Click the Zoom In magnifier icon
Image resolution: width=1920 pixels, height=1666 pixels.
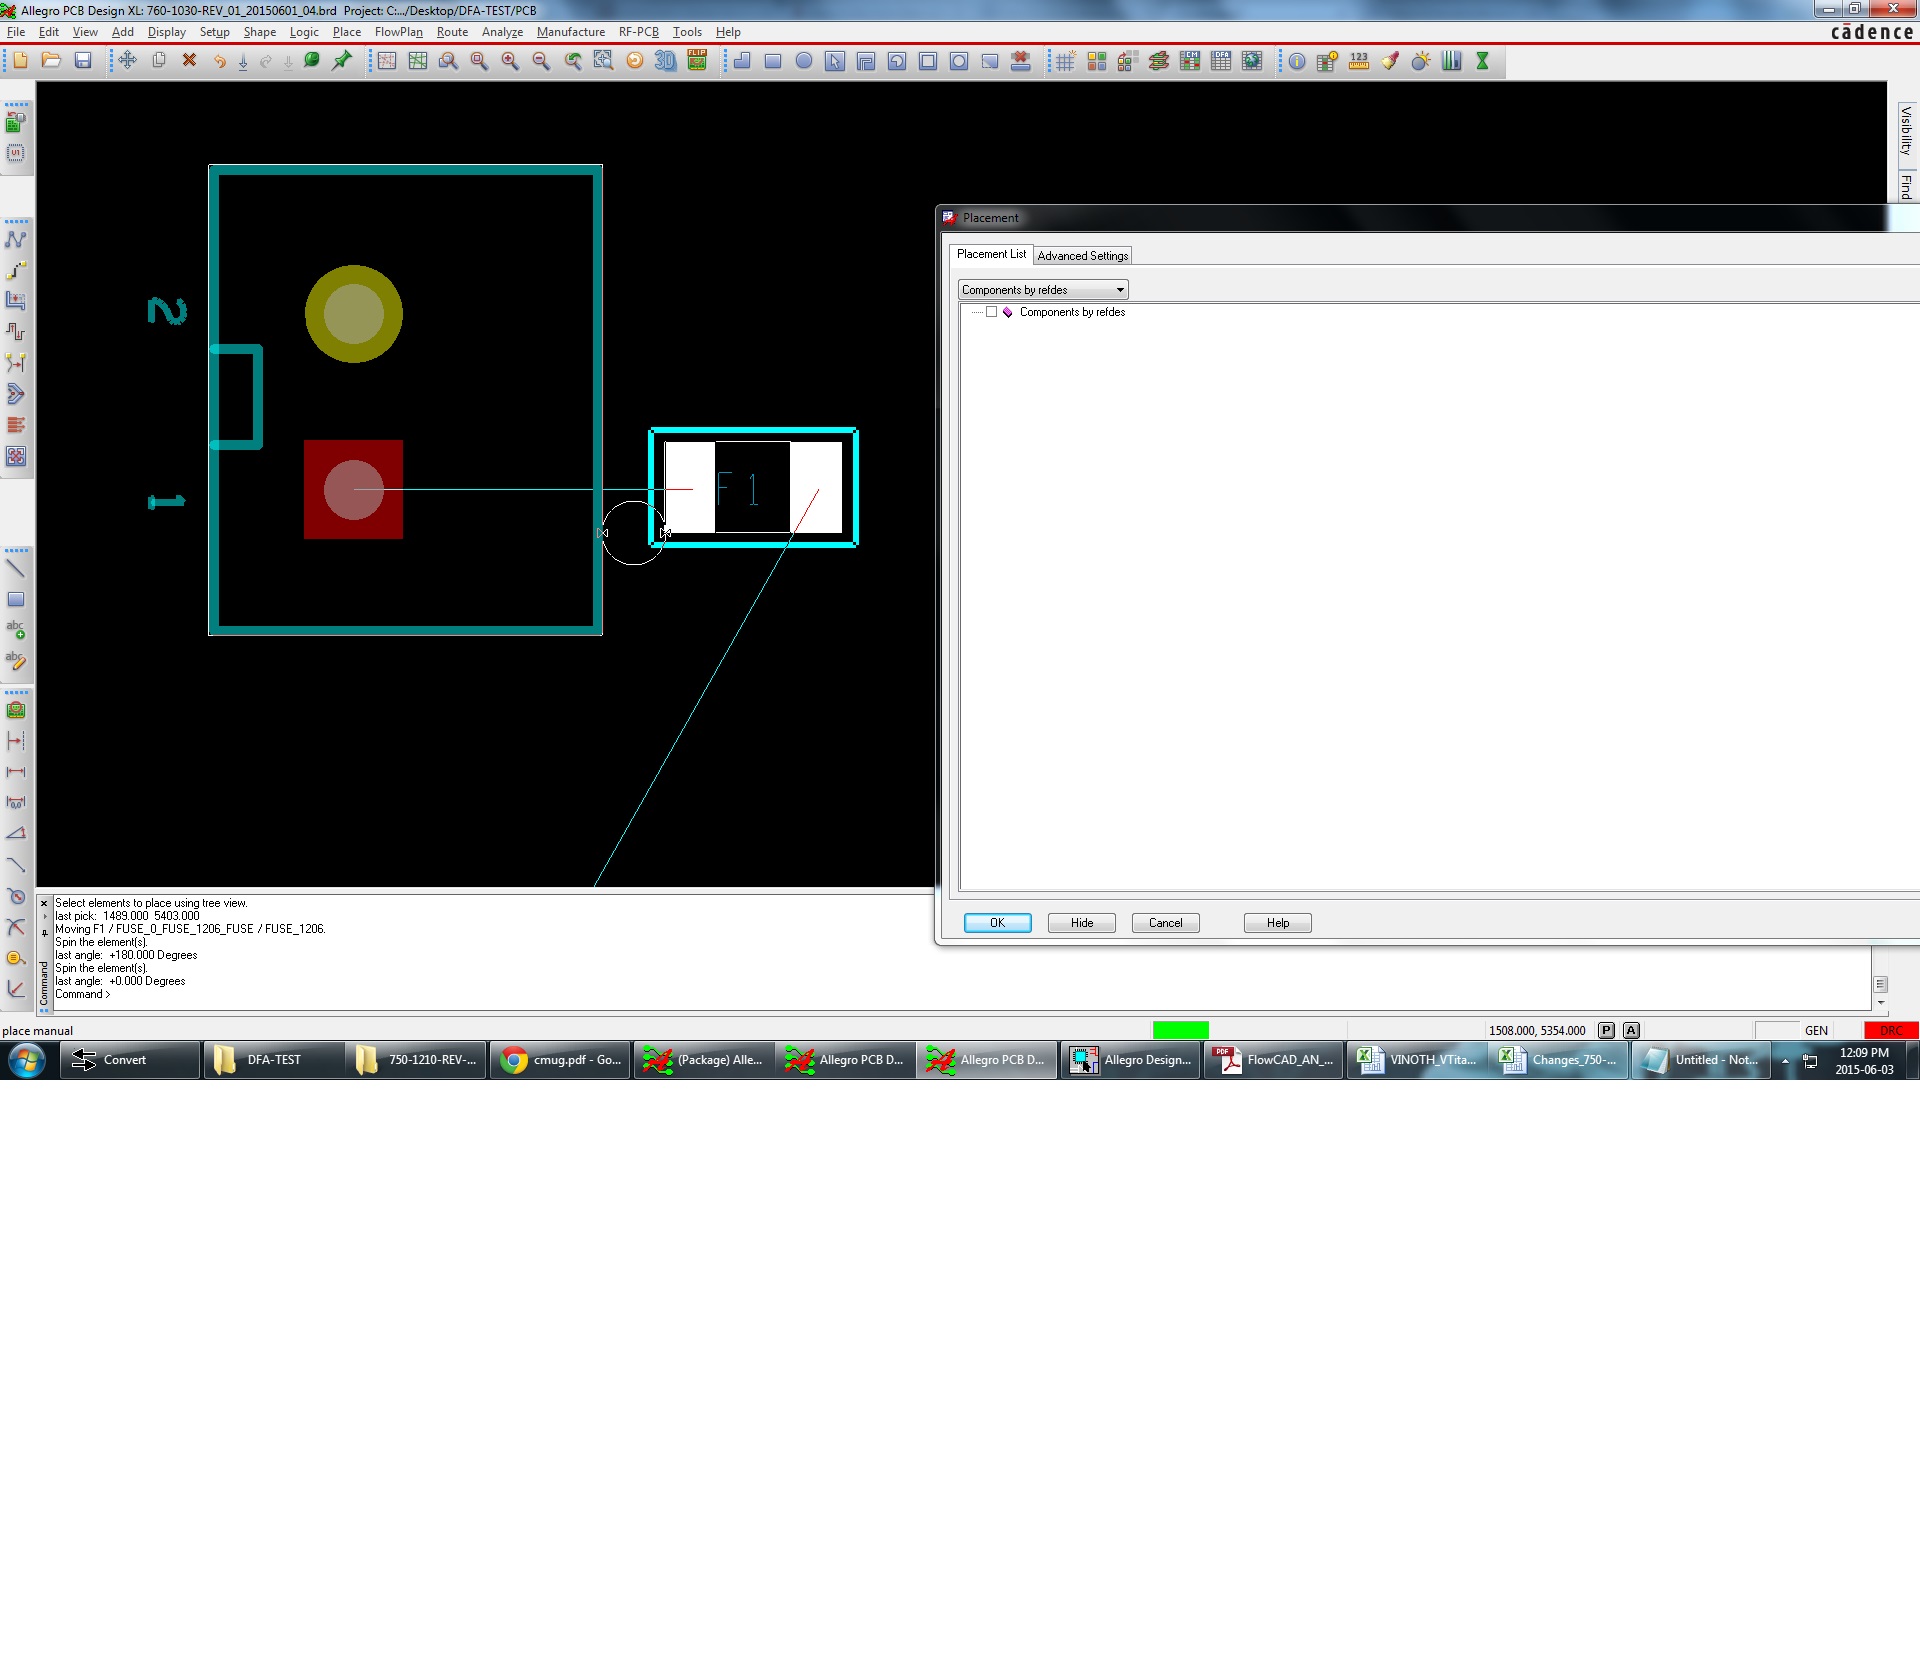(510, 61)
